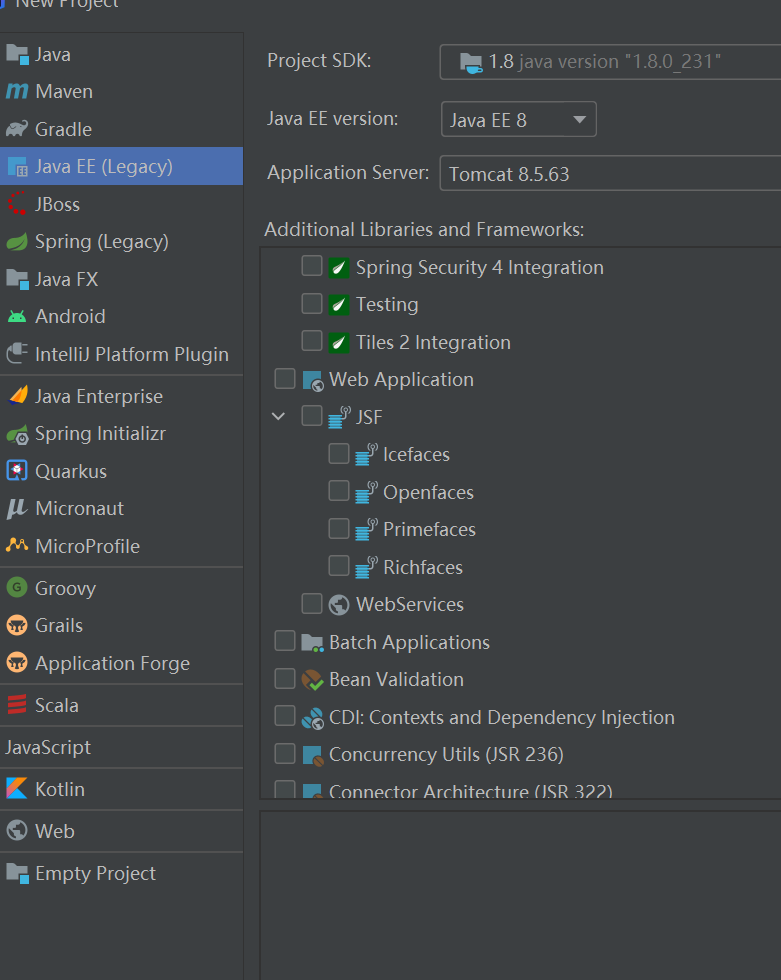Click the Gradle elephant icon
Viewport: 781px width, 980px height.
point(16,128)
